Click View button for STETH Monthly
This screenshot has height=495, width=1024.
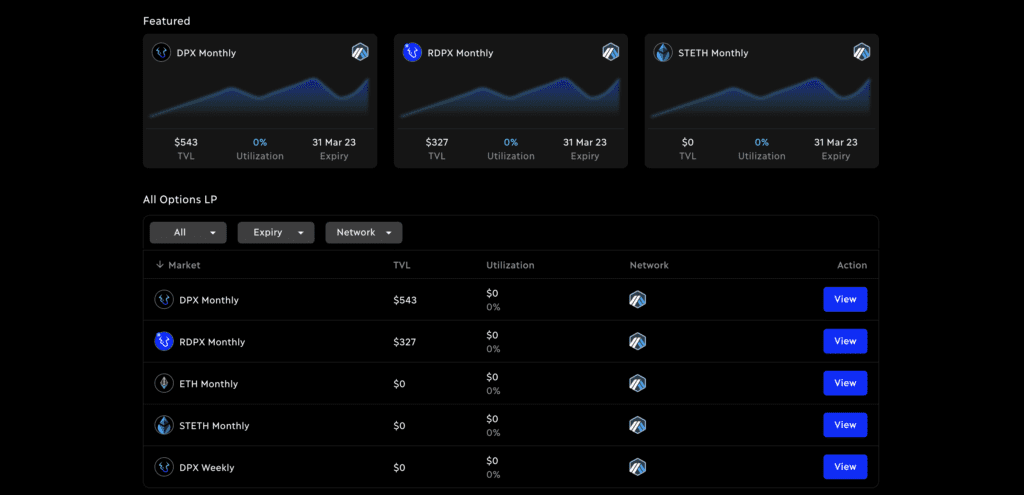[x=845, y=424]
